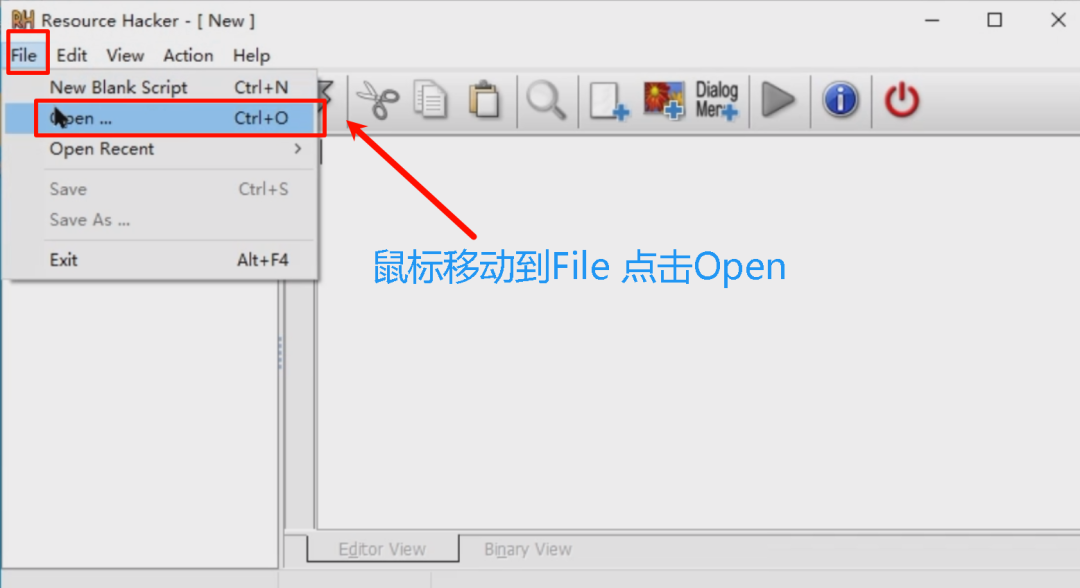
Task: Select the Cut scissors icon
Action: pos(377,101)
